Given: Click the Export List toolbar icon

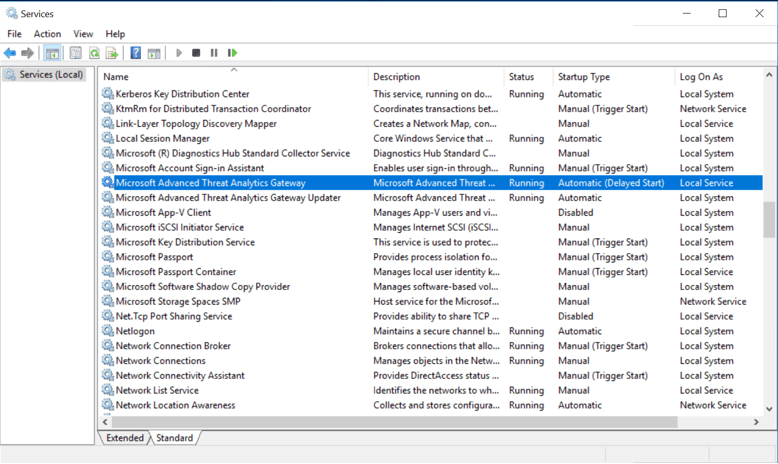Looking at the screenshot, I should coord(112,53).
